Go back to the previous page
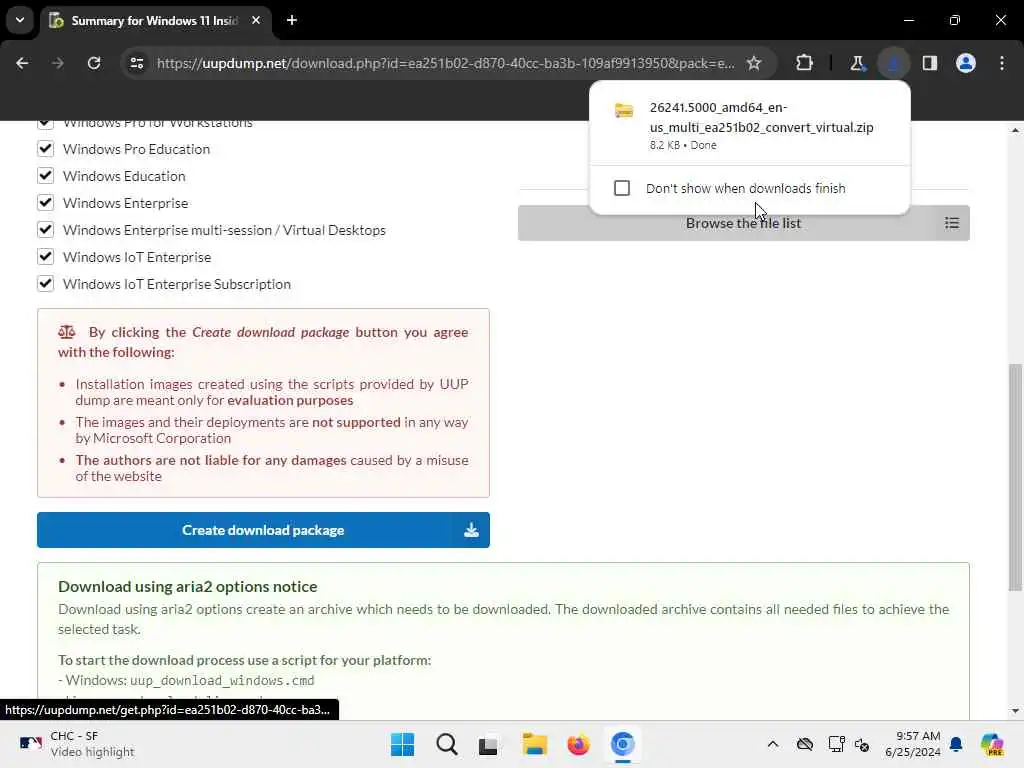Image resolution: width=1024 pixels, height=768 pixels. pyautogui.click(x=22, y=63)
